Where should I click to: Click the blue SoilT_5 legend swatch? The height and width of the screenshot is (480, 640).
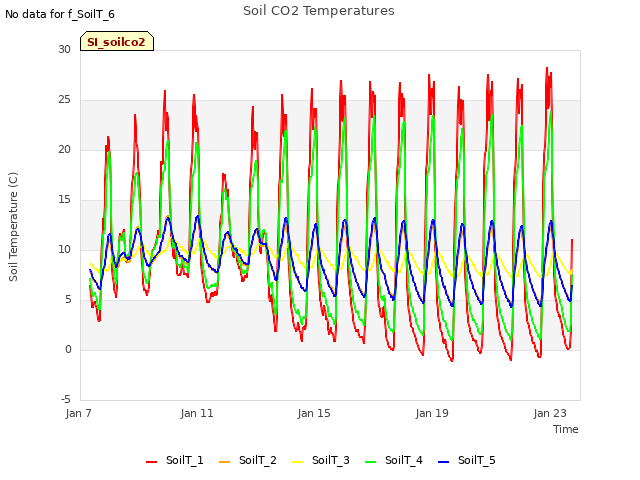coord(443,462)
